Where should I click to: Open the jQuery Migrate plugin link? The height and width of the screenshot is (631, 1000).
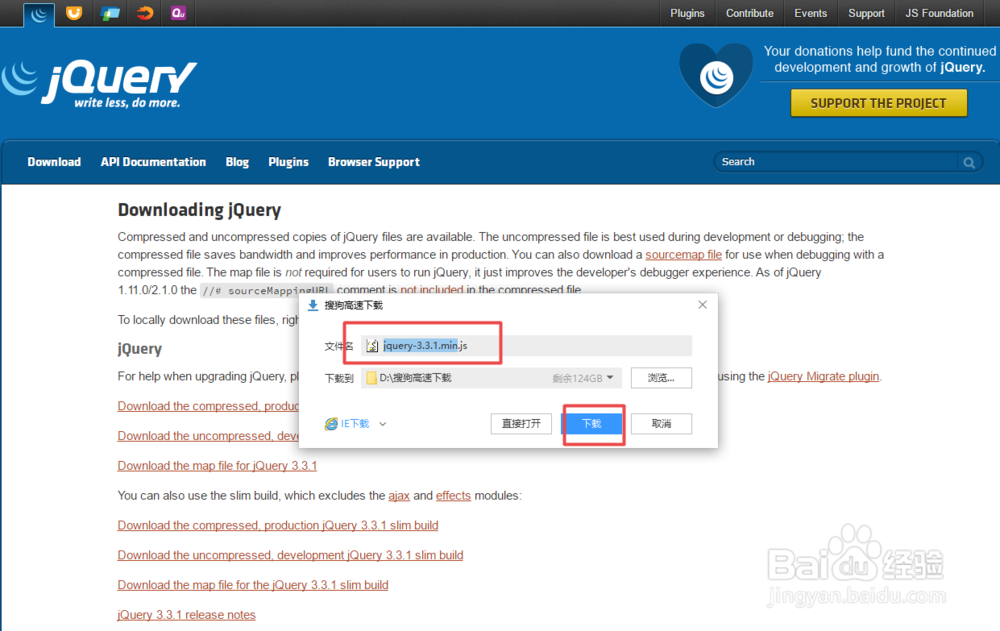[x=823, y=376]
